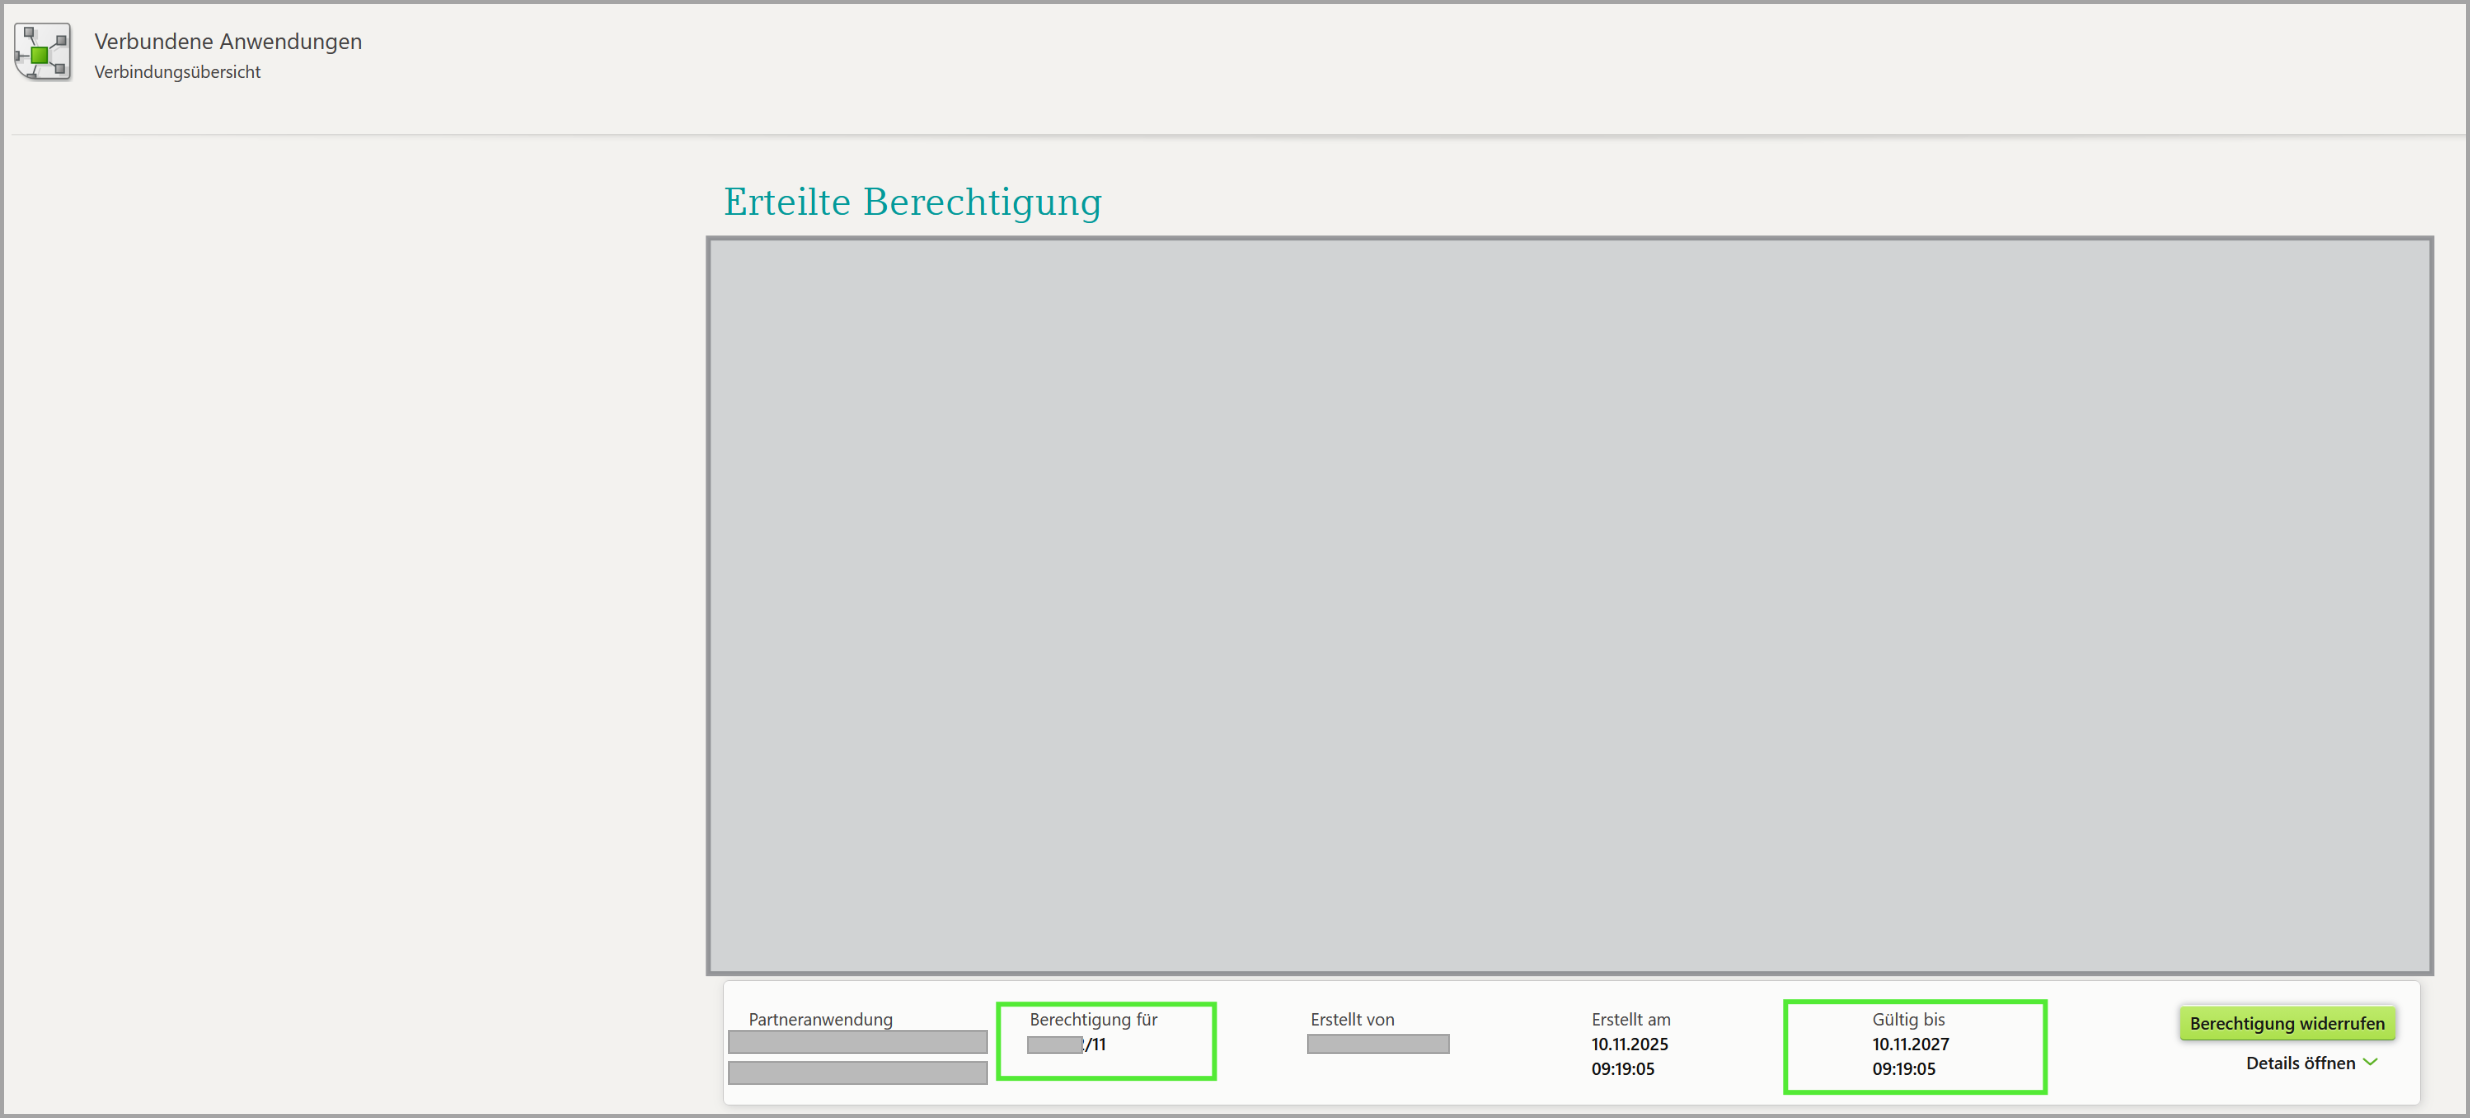This screenshot has width=2470, height=1118.
Task: Click the 09:19:05 time under Gültig bis
Action: (1903, 1069)
